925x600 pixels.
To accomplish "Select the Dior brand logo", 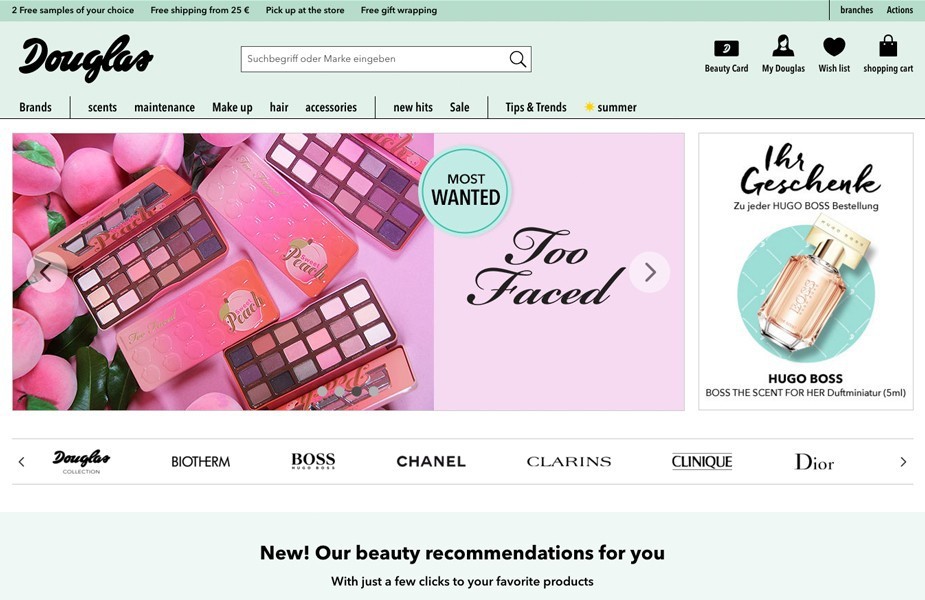I will point(814,461).
